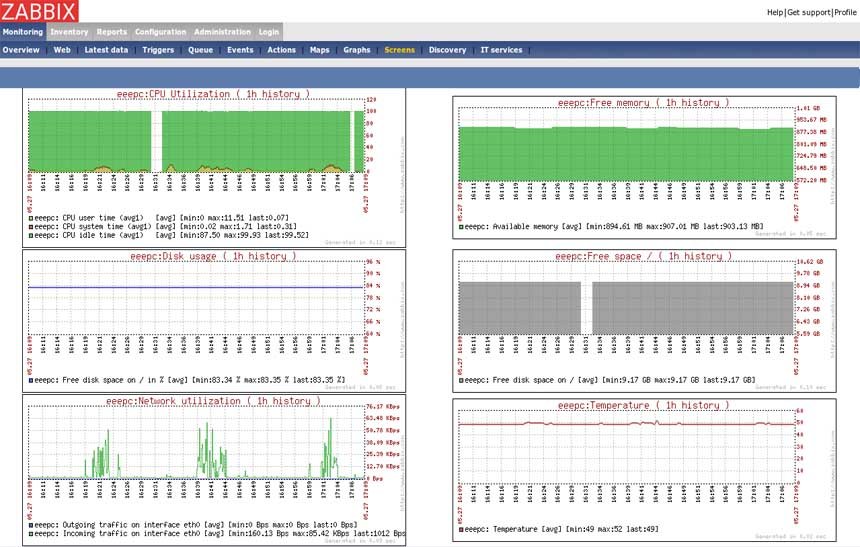Open the Network utilization graph
This screenshot has height=547, width=860.
tap(214, 470)
